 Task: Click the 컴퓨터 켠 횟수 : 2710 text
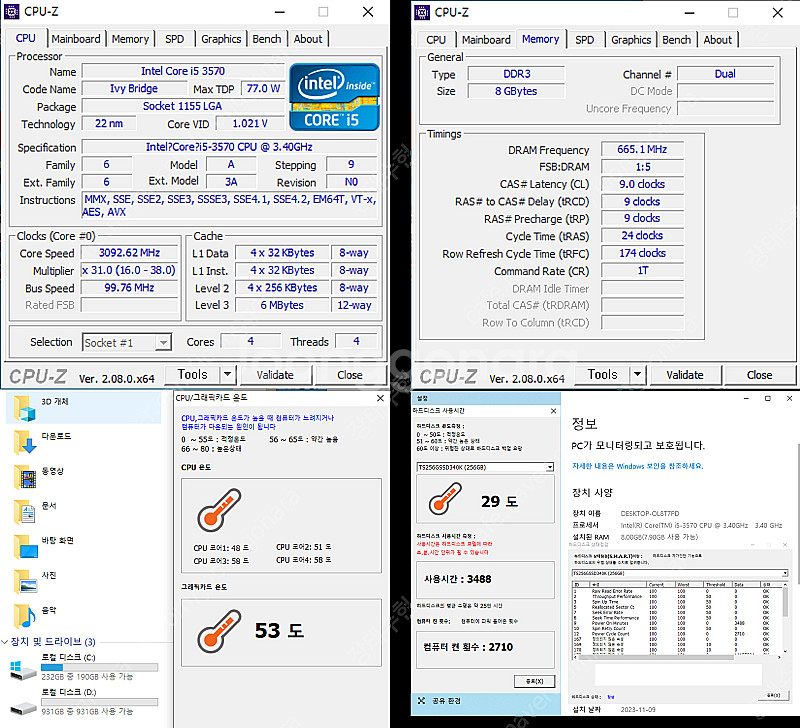pyautogui.click(x=468, y=647)
